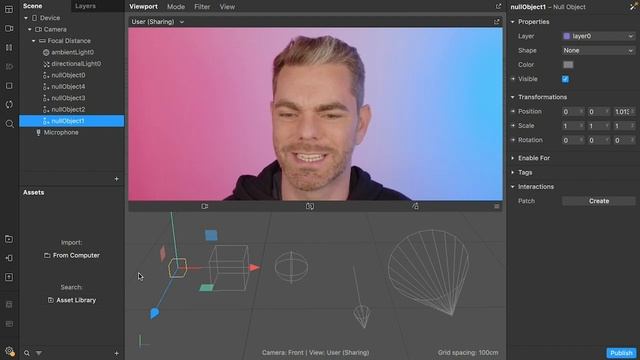This screenshot has height=360, width=640.
Task: Collapse the Transformations section
Action: coord(513,97)
